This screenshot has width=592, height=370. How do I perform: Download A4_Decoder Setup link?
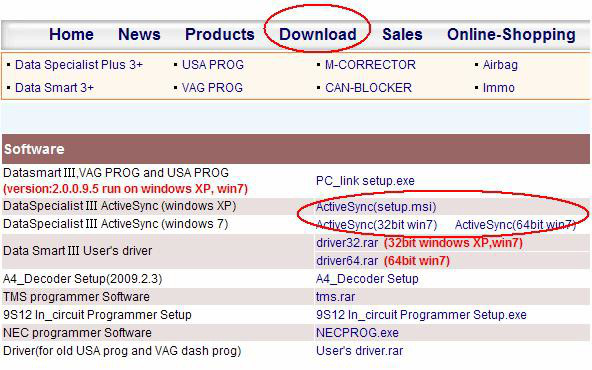point(367,279)
